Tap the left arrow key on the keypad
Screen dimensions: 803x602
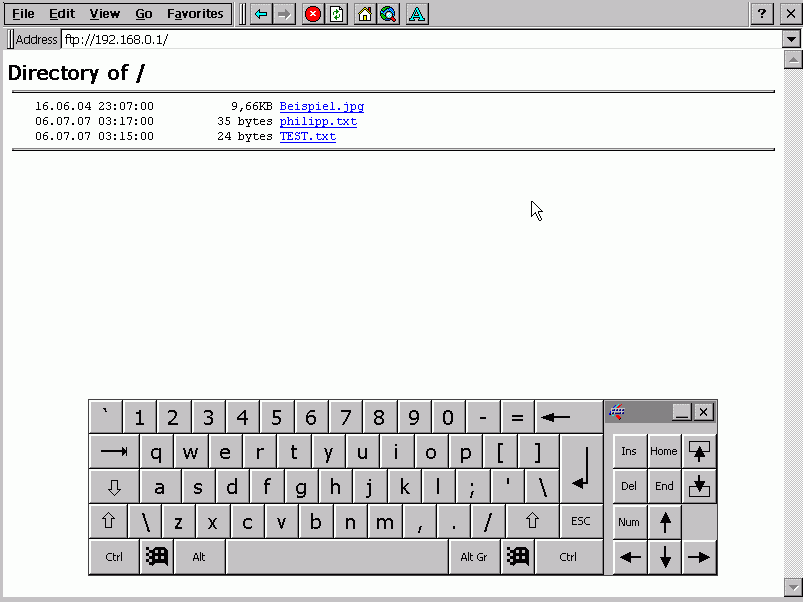[630, 557]
